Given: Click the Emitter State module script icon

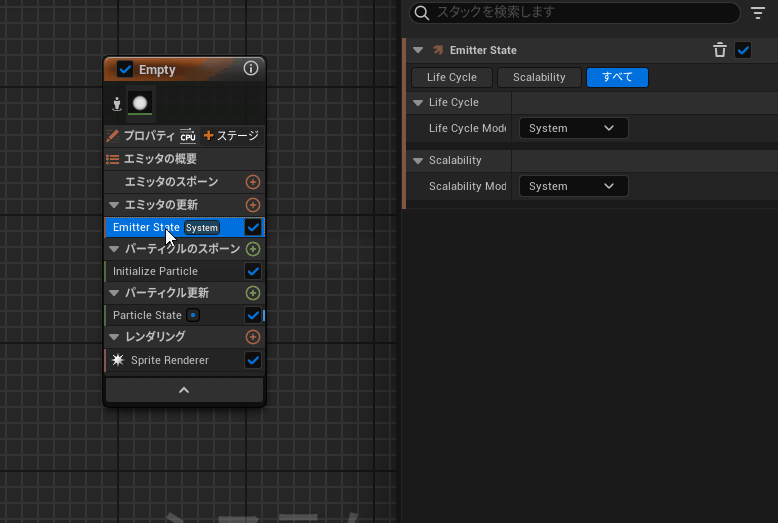Looking at the screenshot, I should tap(438, 50).
